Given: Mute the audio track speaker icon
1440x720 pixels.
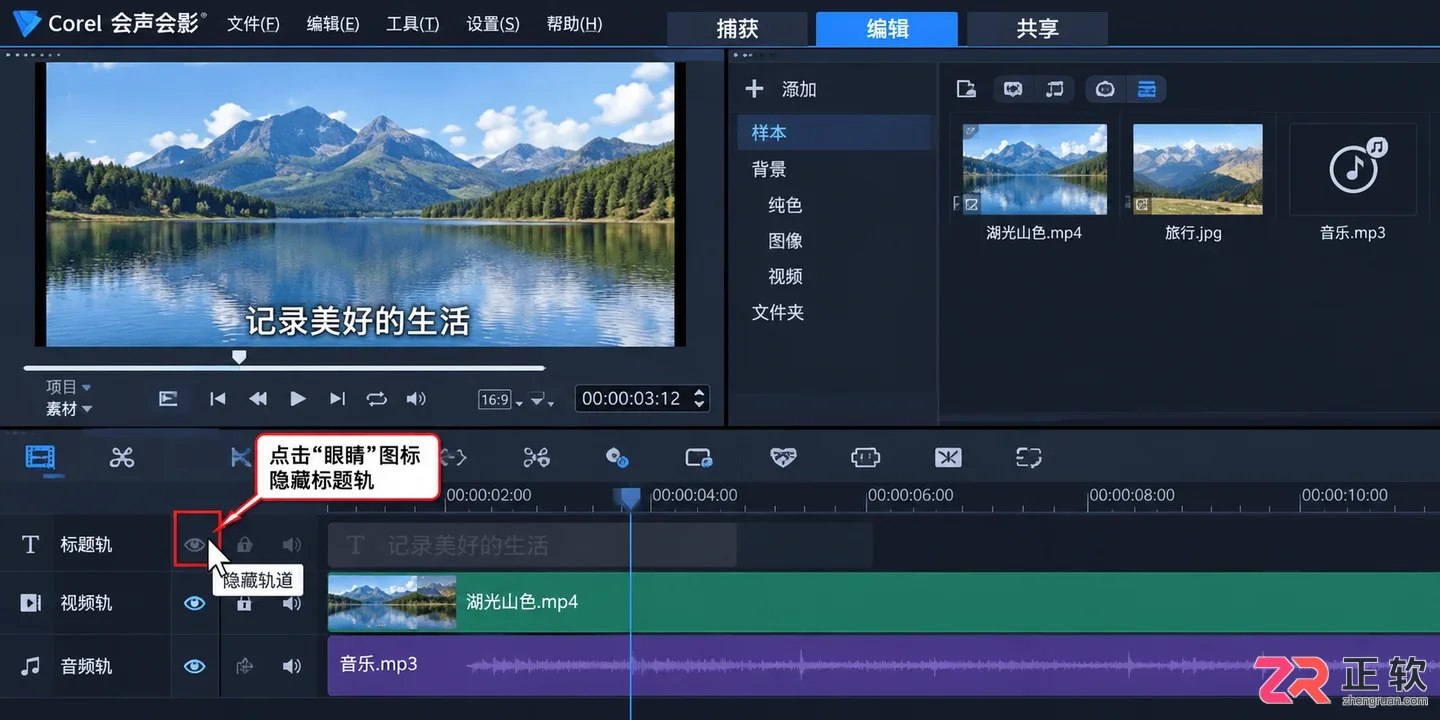Looking at the screenshot, I should (x=292, y=666).
